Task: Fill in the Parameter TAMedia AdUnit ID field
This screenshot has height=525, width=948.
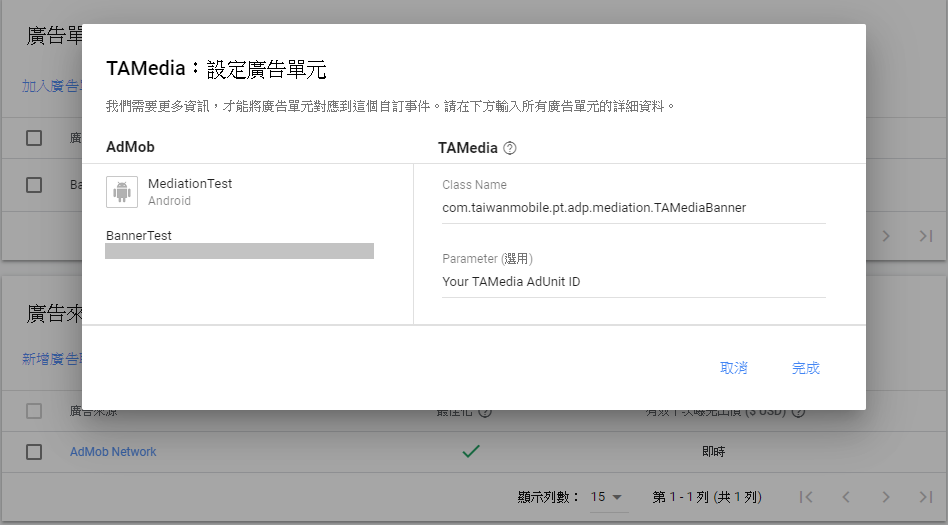Action: tap(634, 281)
